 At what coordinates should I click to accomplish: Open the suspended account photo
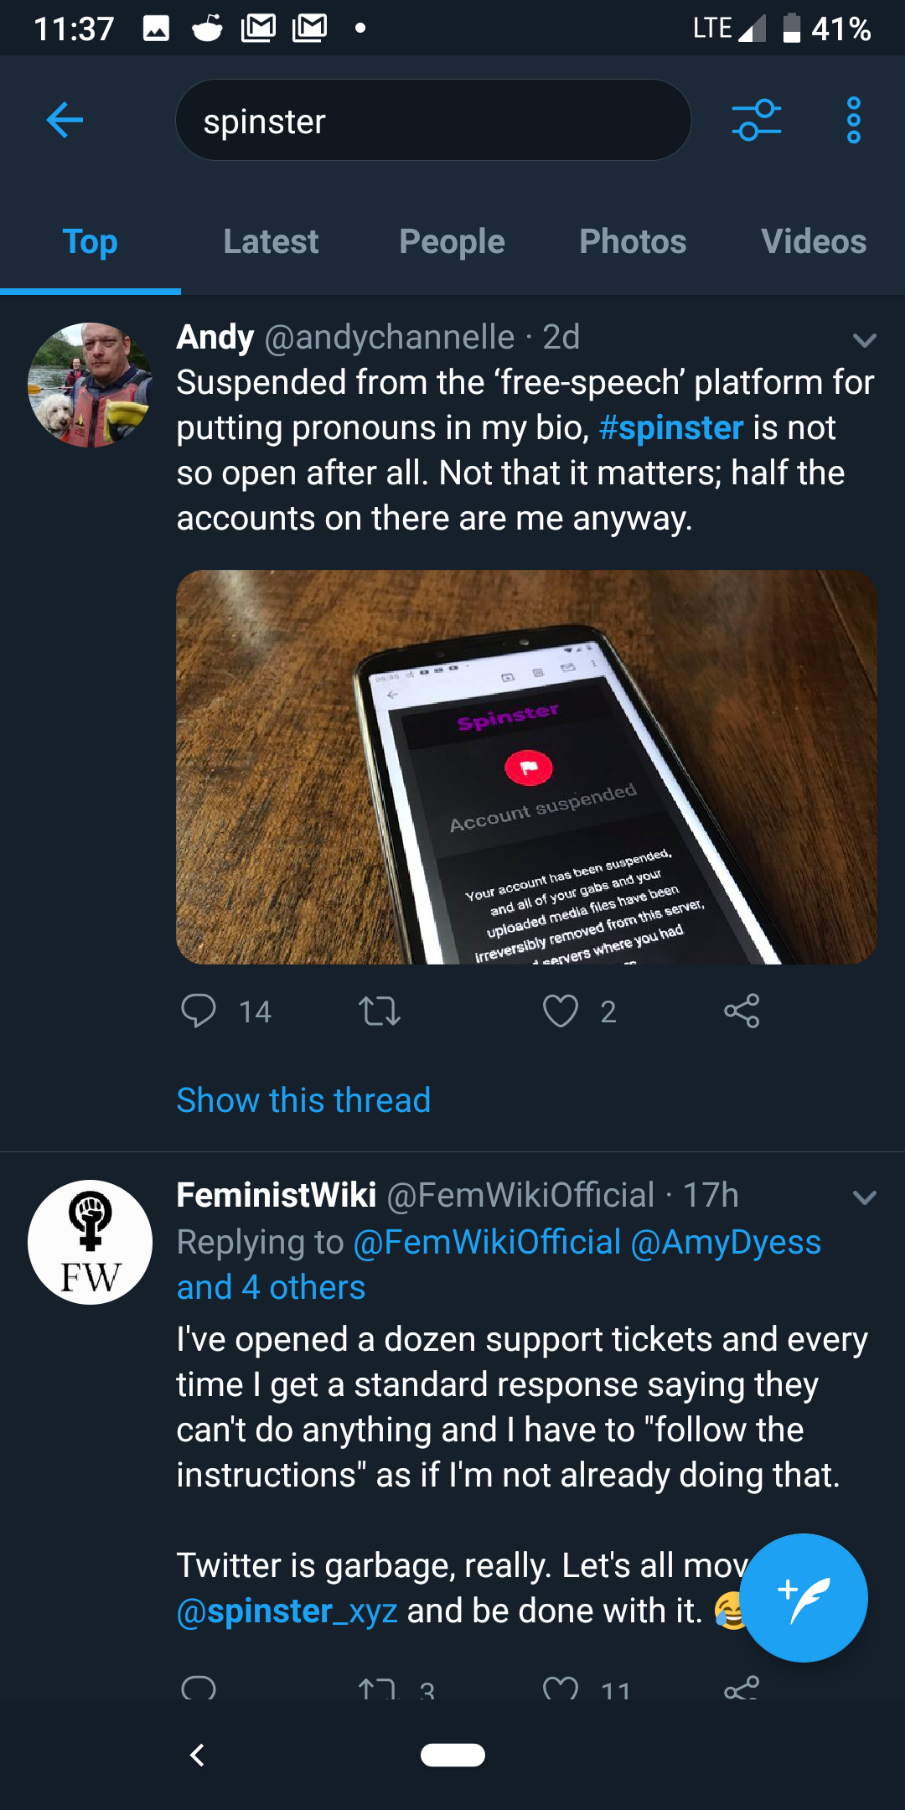526,767
